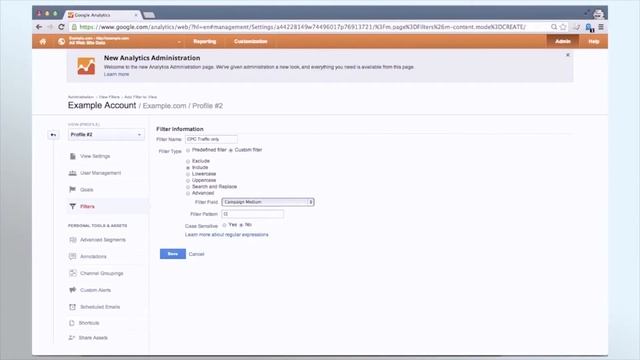Open a new browser tab
Screen dimensions: 640x360
coord(149,15)
